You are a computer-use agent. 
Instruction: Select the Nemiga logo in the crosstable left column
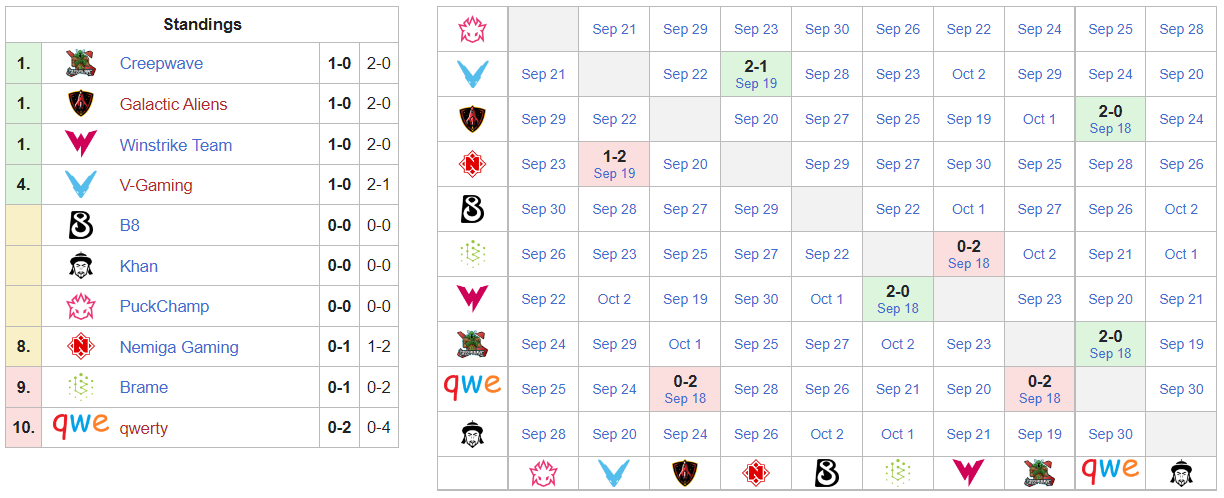tap(472, 164)
